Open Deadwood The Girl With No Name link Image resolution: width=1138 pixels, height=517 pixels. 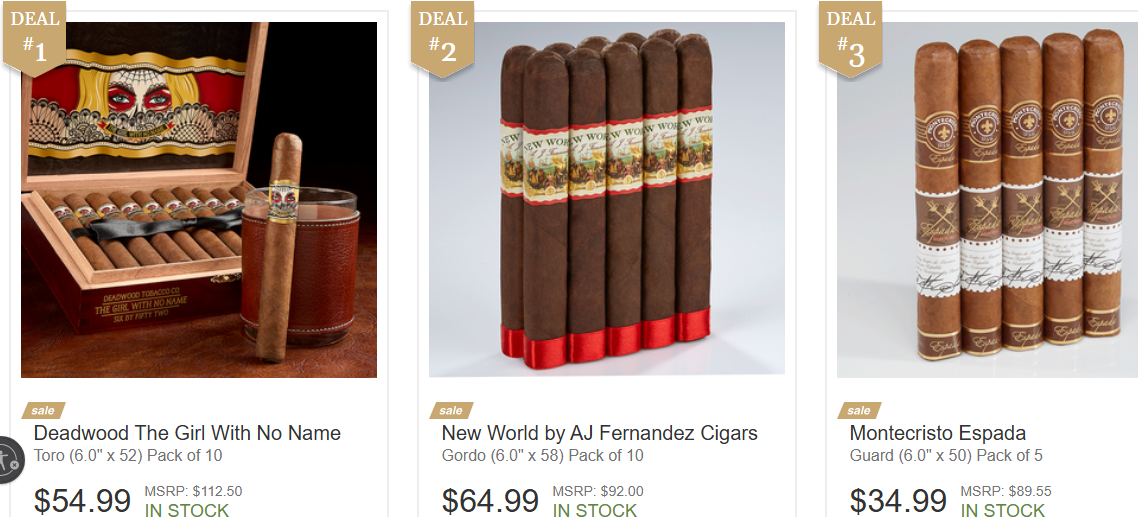[x=187, y=433]
